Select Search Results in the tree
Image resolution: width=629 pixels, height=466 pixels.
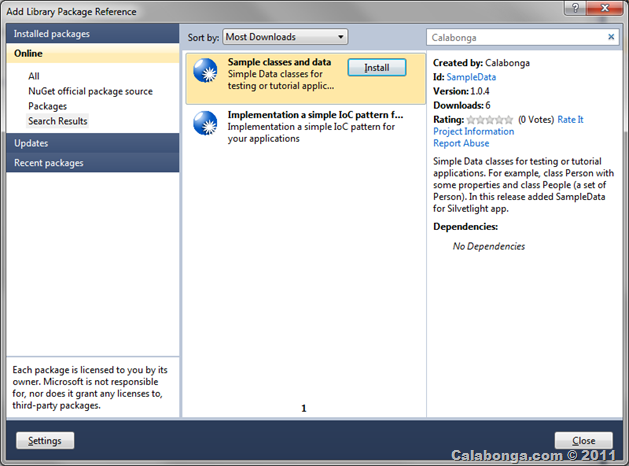click(x=57, y=121)
